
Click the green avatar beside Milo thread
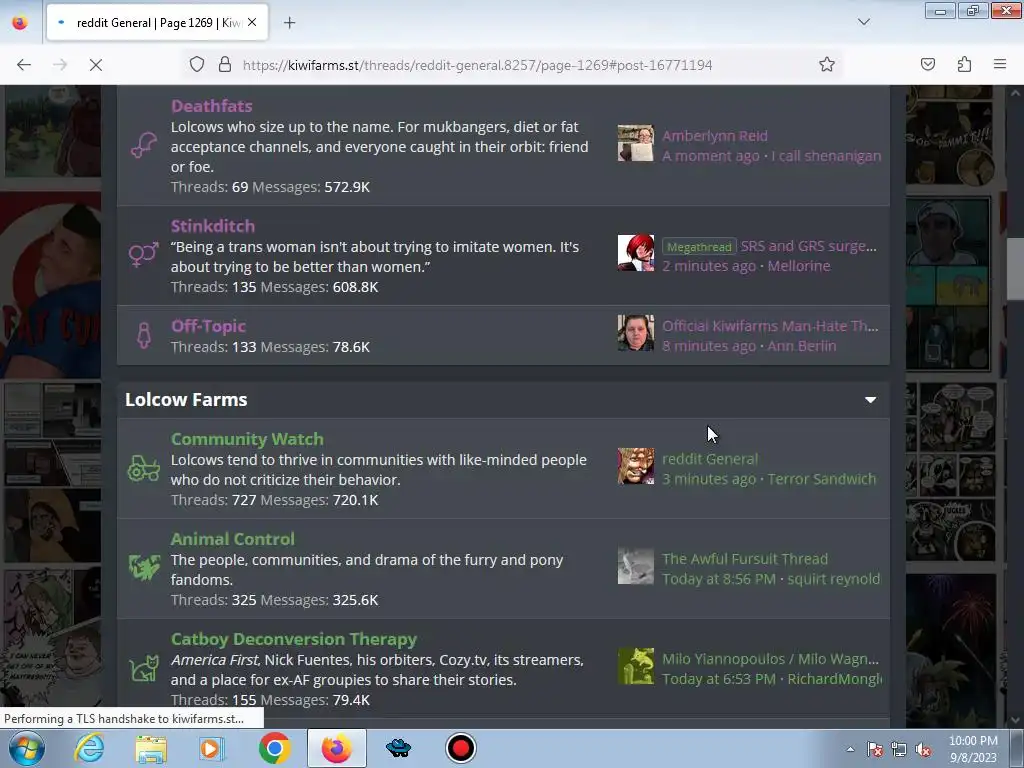pos(635,666)
